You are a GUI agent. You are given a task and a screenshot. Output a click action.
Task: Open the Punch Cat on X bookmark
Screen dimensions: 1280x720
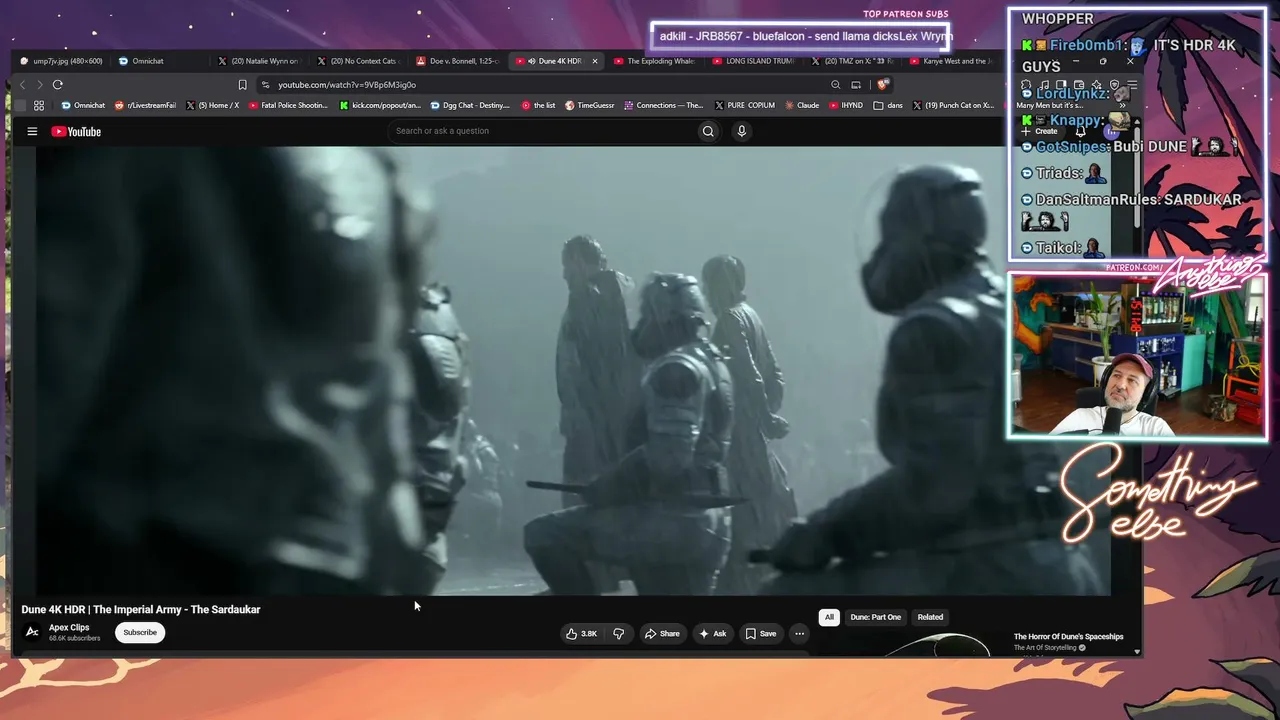tap(953, 105)
